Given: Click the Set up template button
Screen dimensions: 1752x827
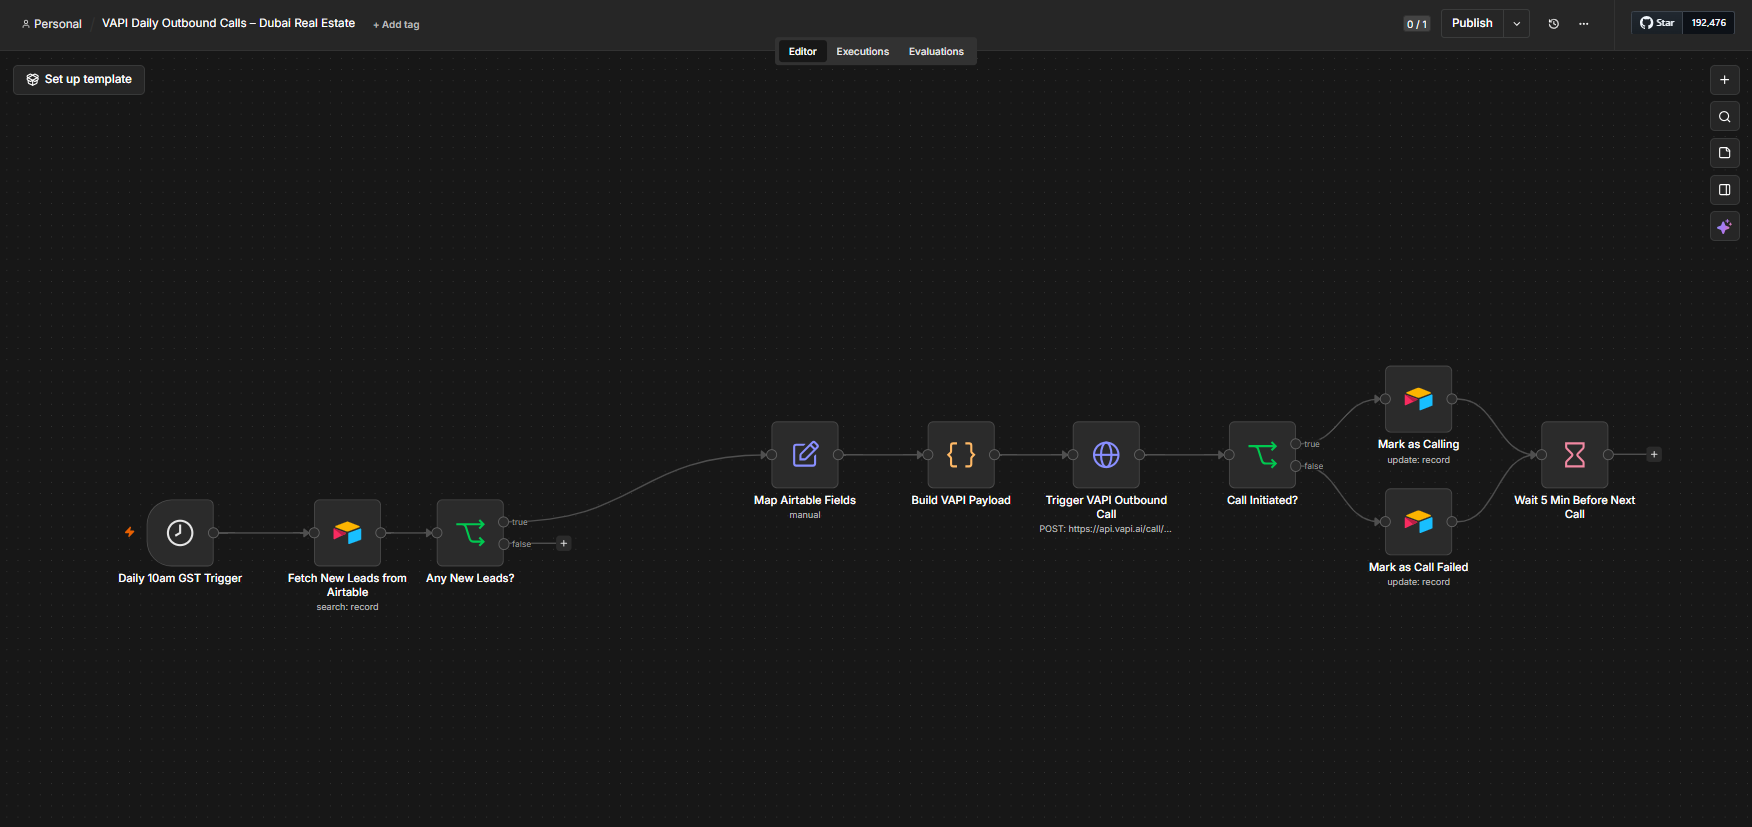Looking at the screenshot, I should click(x=79, y=80).
